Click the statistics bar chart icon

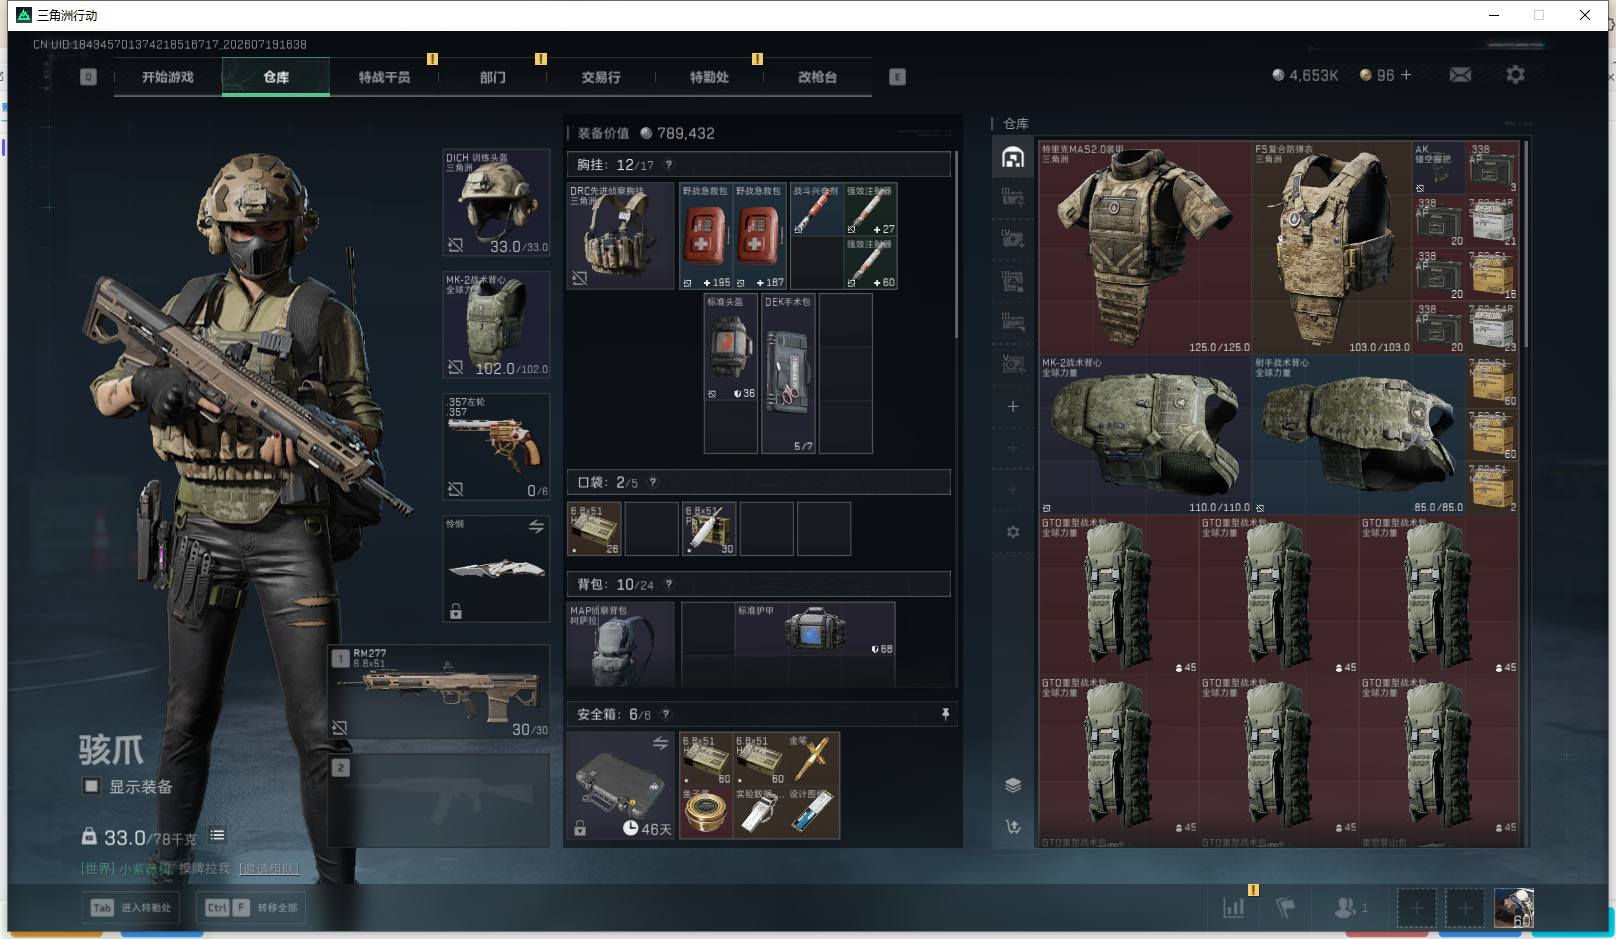click(1234, 908)
